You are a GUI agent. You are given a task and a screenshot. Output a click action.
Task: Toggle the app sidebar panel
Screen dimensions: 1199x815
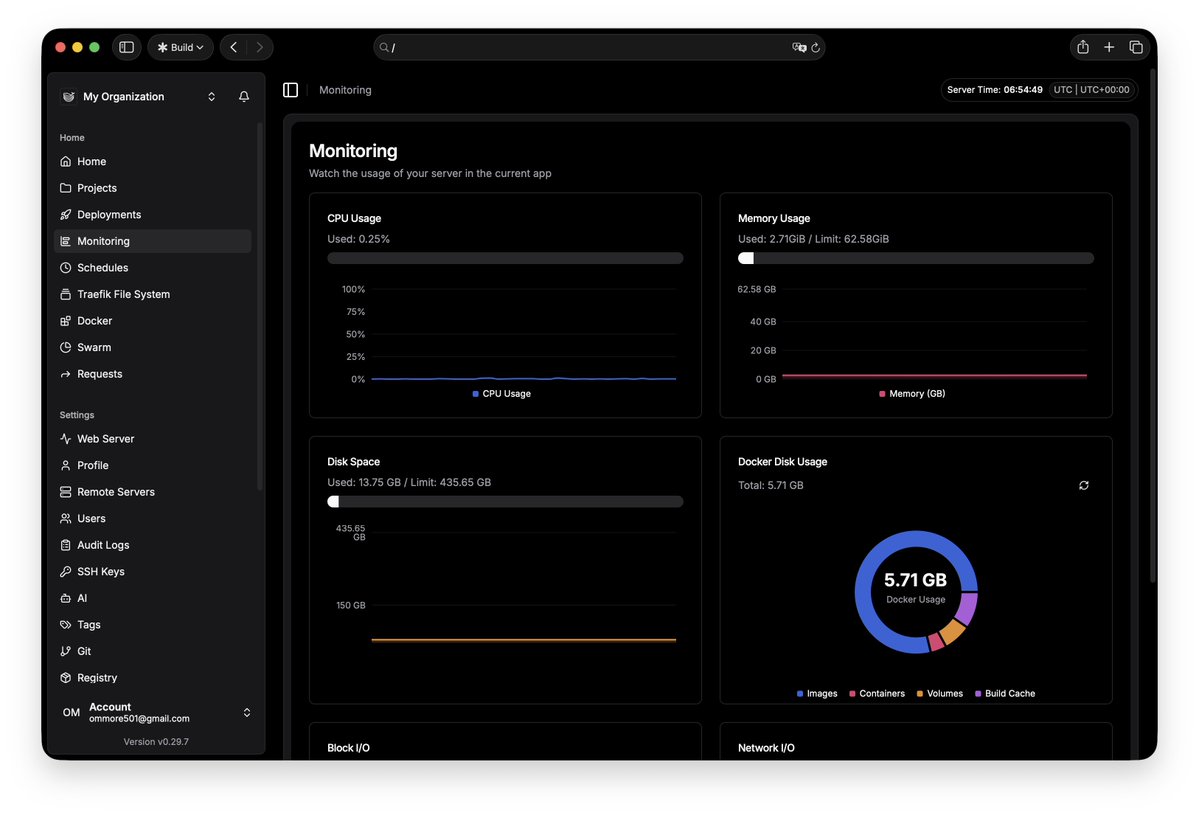pyautogui.click(x=291, y=90)
